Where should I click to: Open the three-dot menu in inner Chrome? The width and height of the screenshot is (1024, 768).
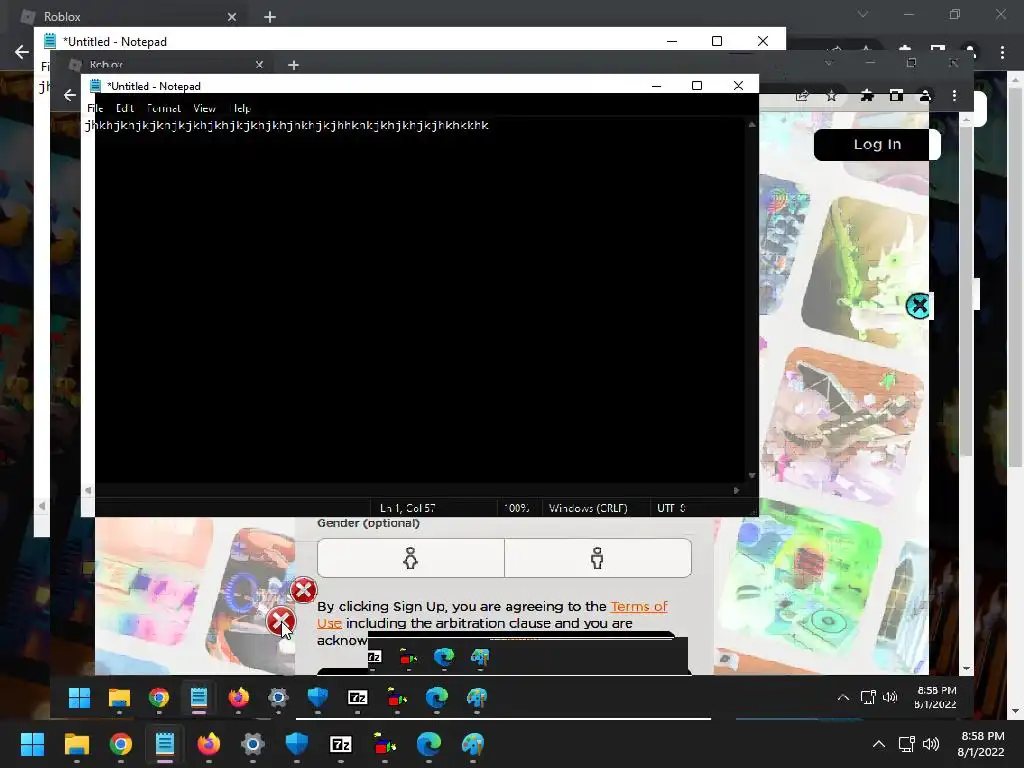coord(955,96)
